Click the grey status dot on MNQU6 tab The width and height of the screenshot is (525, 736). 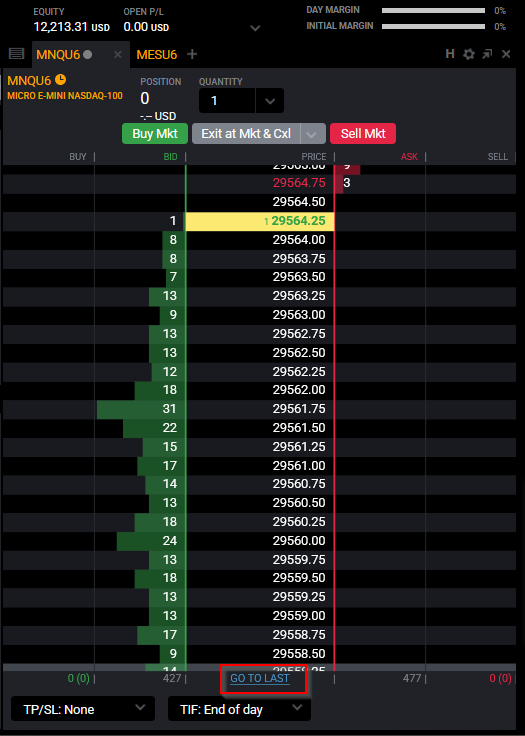click(87, 54)
